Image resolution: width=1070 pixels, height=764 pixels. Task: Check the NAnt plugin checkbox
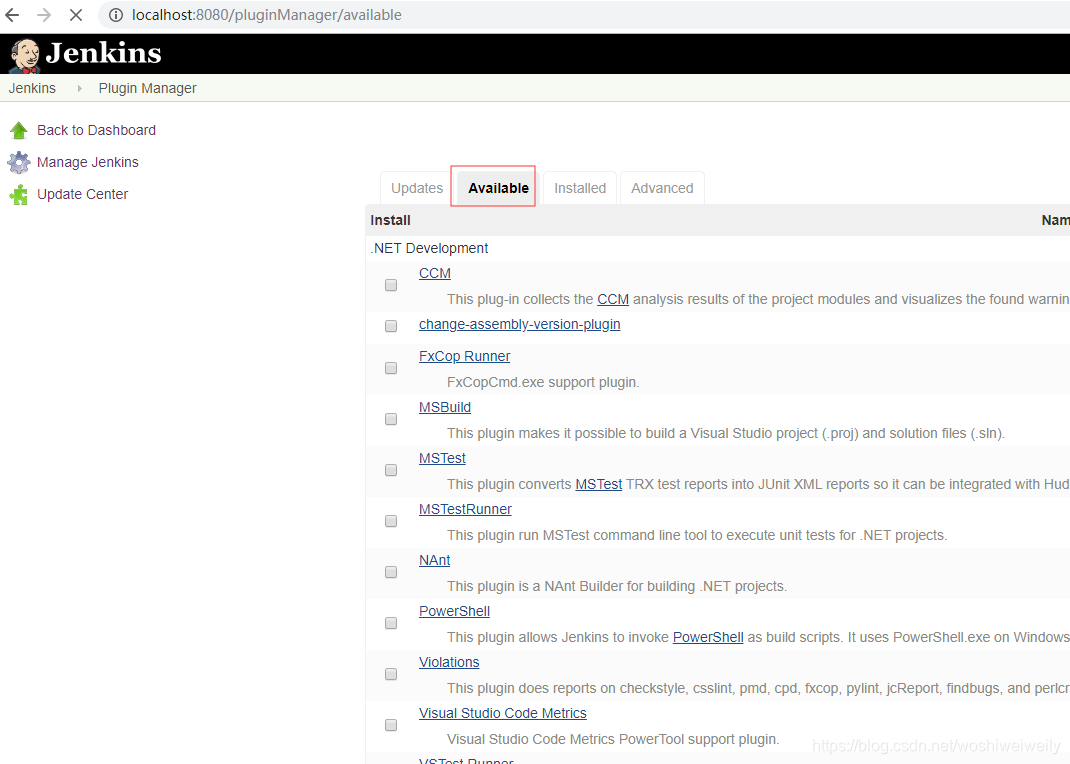click(391, 572)
